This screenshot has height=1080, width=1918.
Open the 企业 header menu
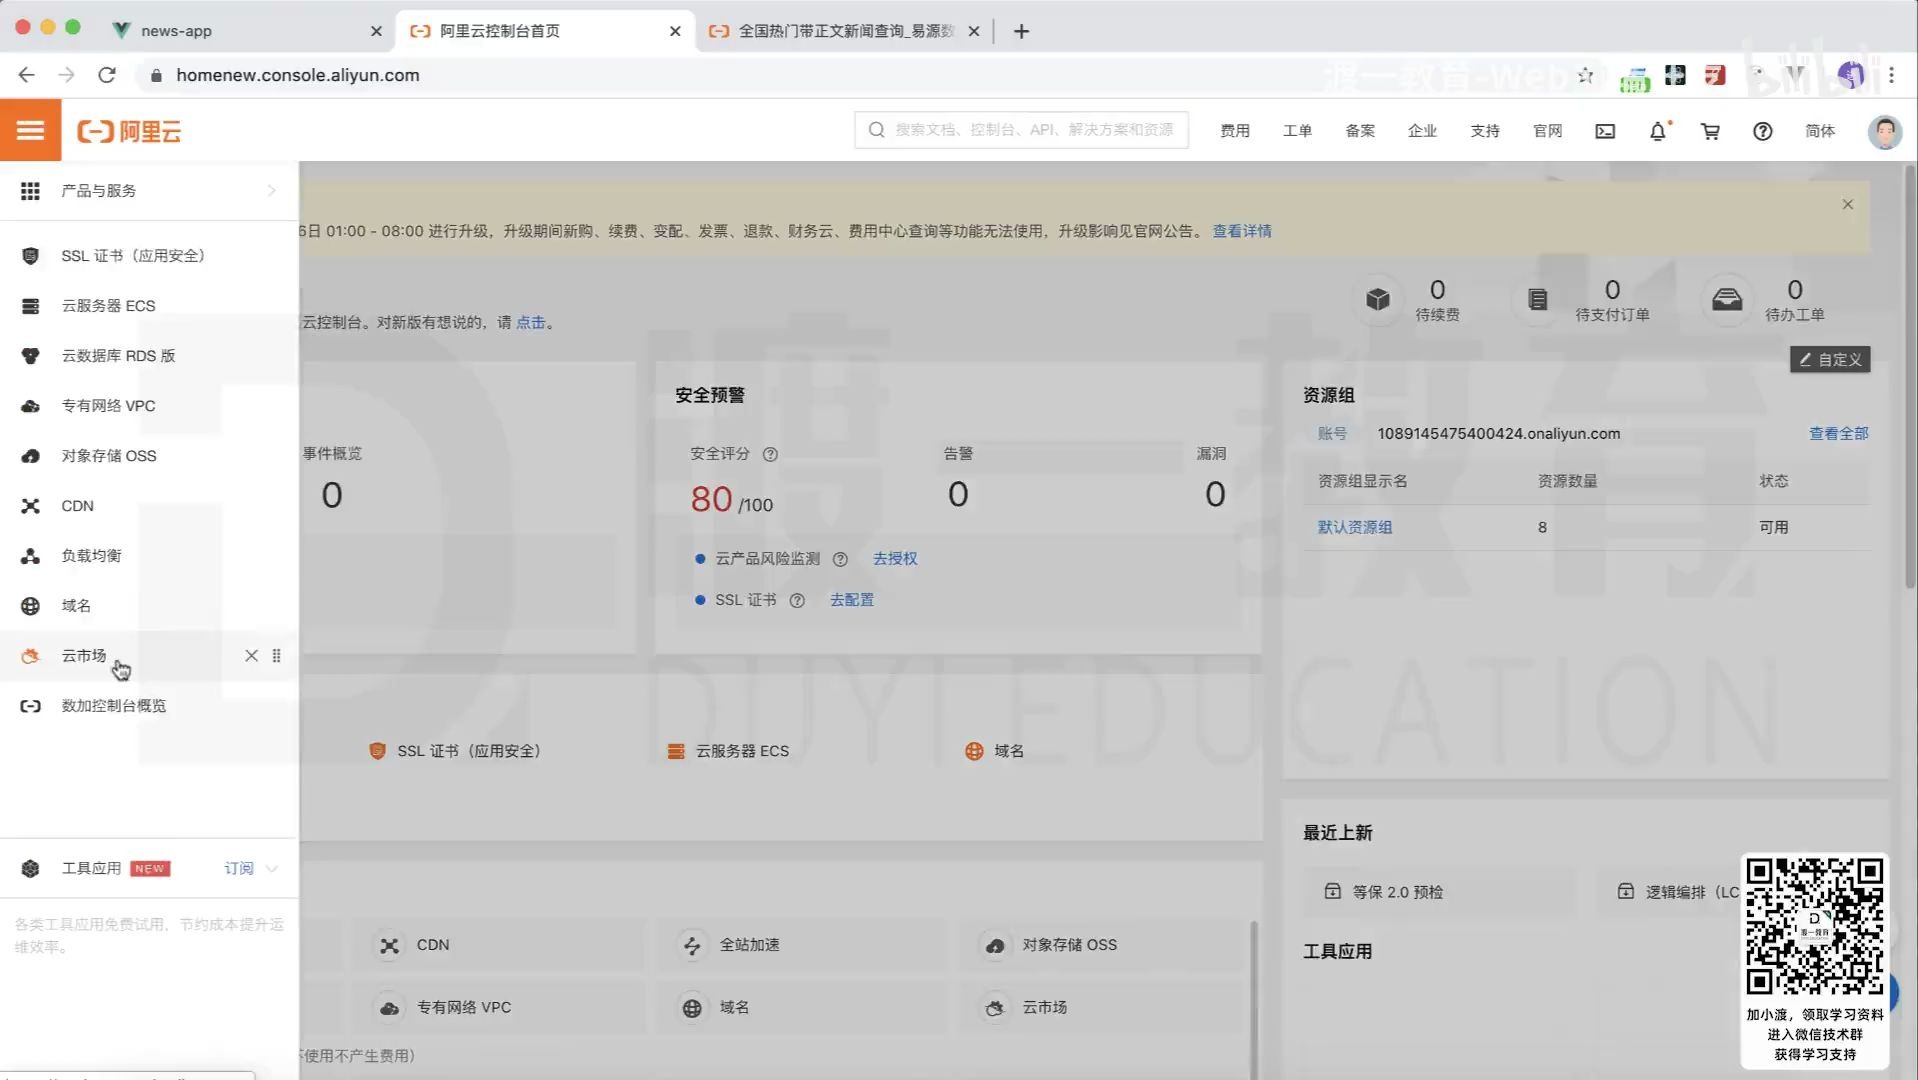click(1422, 131)
